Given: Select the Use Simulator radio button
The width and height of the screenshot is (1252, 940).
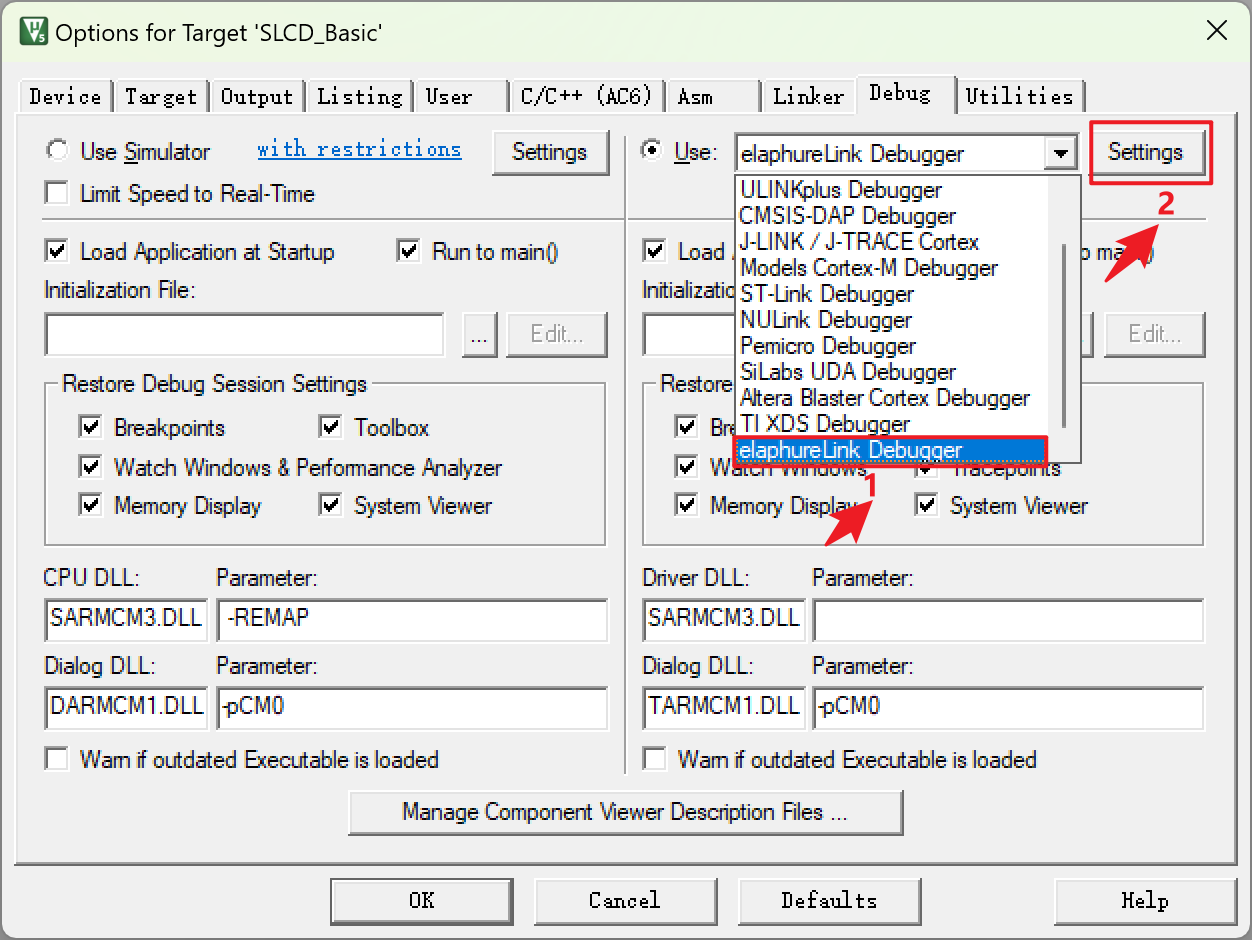Looking at the screenshot, I should (x=58, y=151).
